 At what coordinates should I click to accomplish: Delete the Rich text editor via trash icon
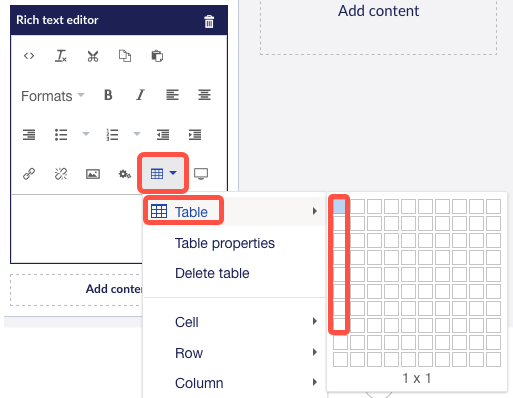coord(209,21)
